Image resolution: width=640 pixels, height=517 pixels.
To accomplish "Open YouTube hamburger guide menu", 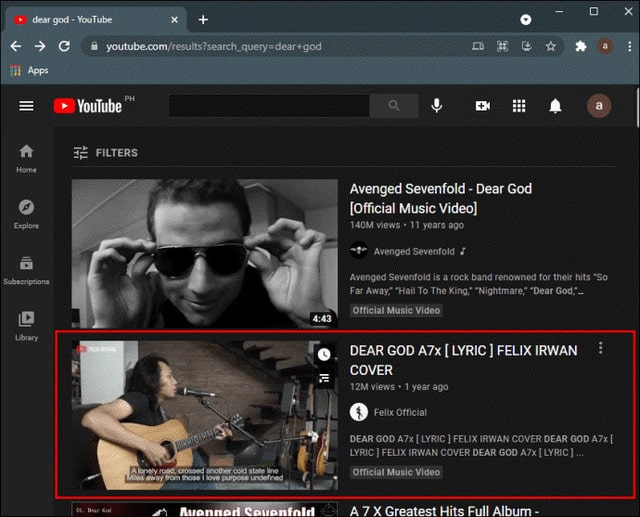I will [27, 106].
